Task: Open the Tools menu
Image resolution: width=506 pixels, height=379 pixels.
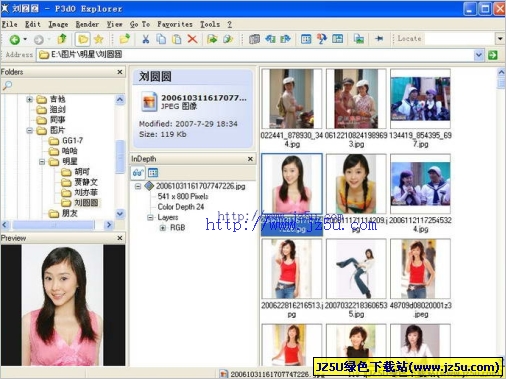Action: tap(210, 24)
